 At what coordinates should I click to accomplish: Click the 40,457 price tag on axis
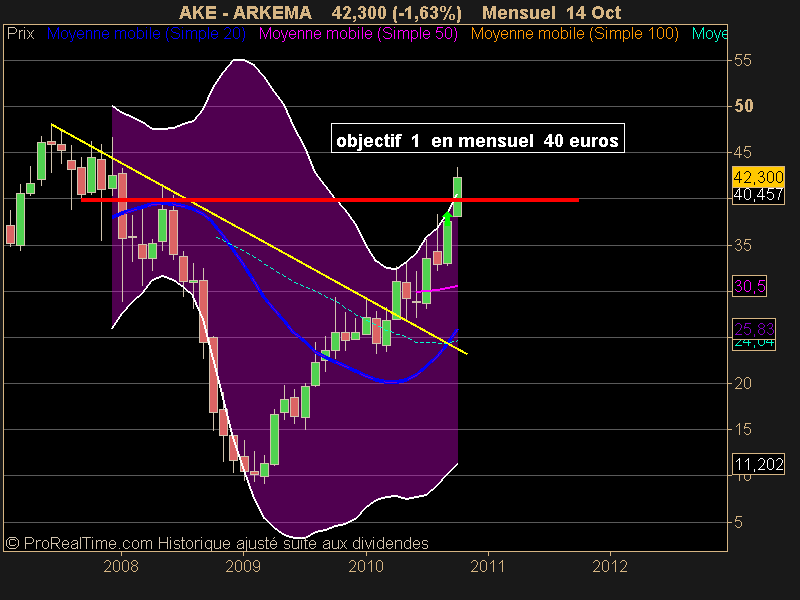coord(759,195)
